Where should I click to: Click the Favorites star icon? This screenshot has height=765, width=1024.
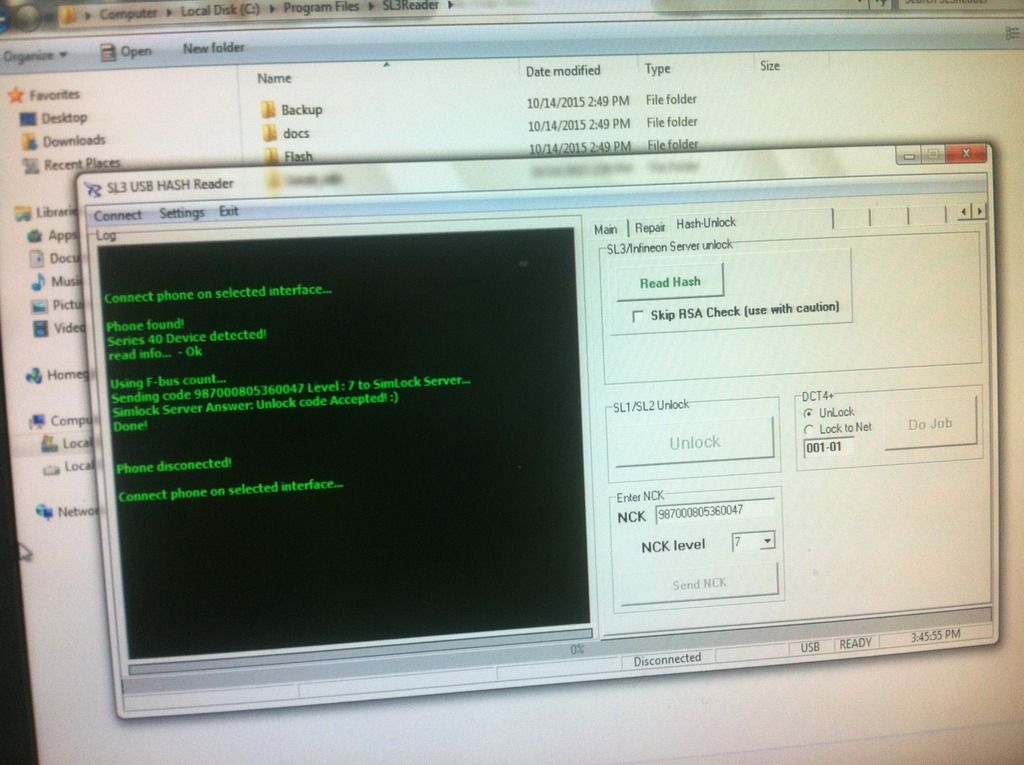click(15, 95)
